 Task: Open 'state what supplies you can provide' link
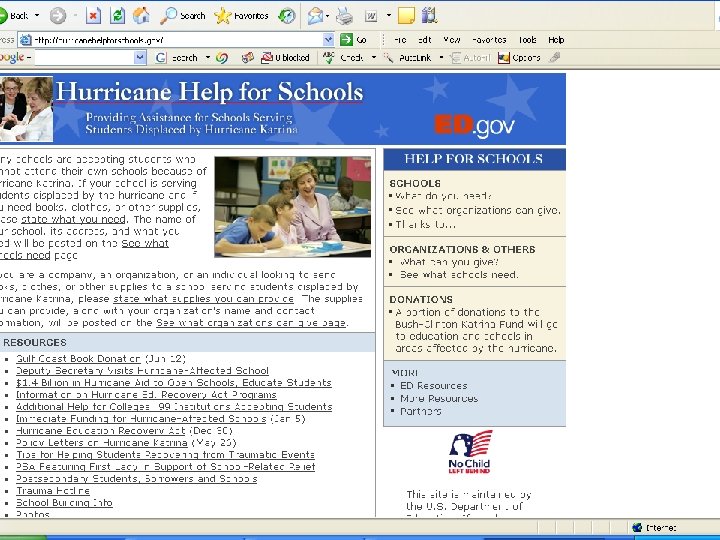click(x=203, y=299)
